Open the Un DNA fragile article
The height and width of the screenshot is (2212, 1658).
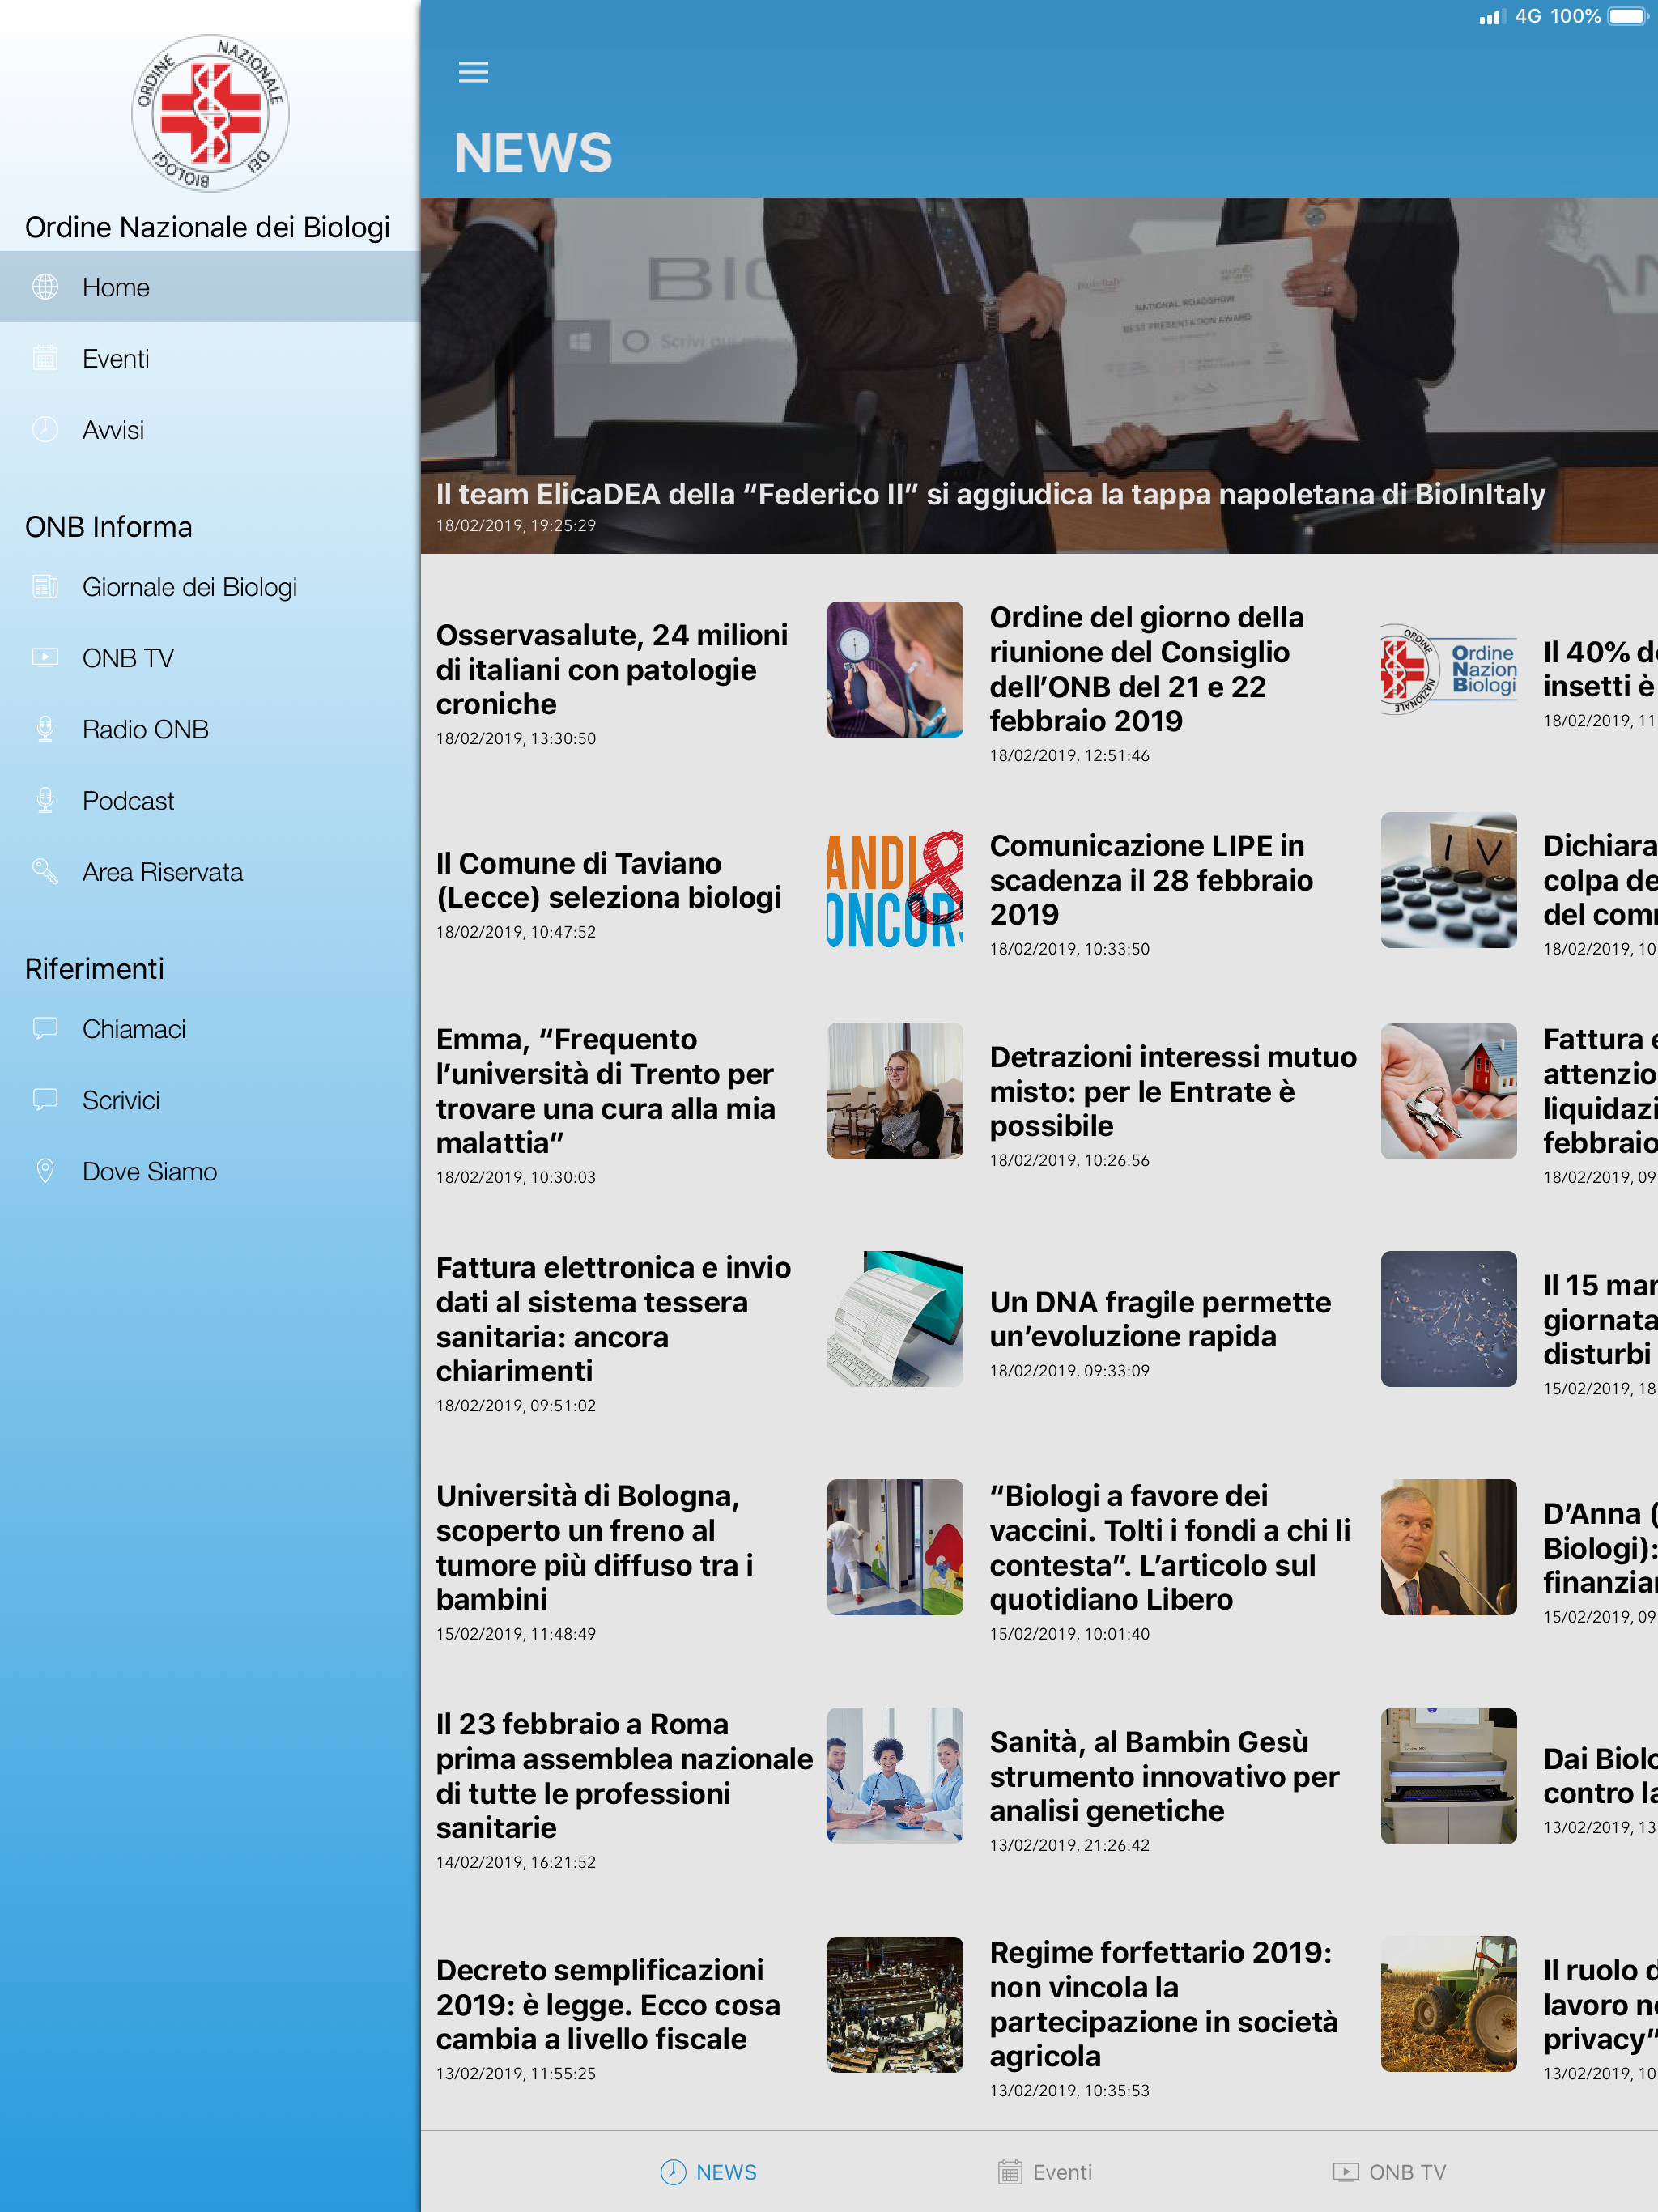pyautogui.click(x=1160, y=1319)
